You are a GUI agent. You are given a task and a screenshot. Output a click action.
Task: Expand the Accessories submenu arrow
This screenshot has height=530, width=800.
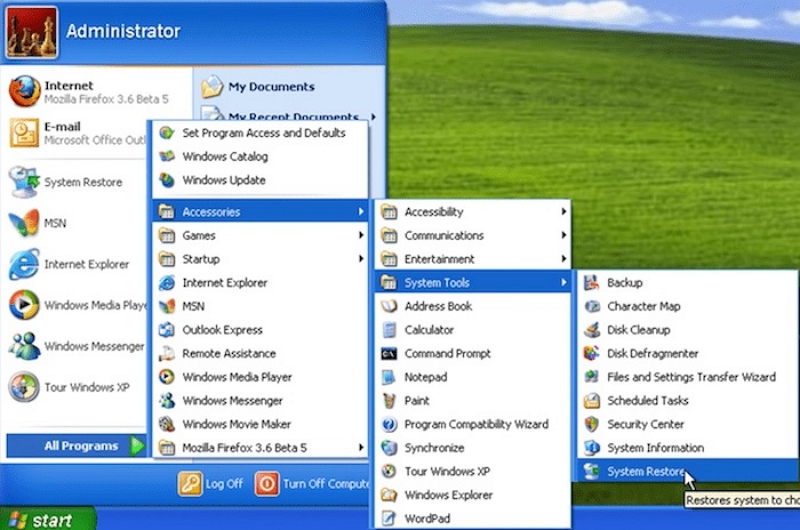(x=361, y=211)
